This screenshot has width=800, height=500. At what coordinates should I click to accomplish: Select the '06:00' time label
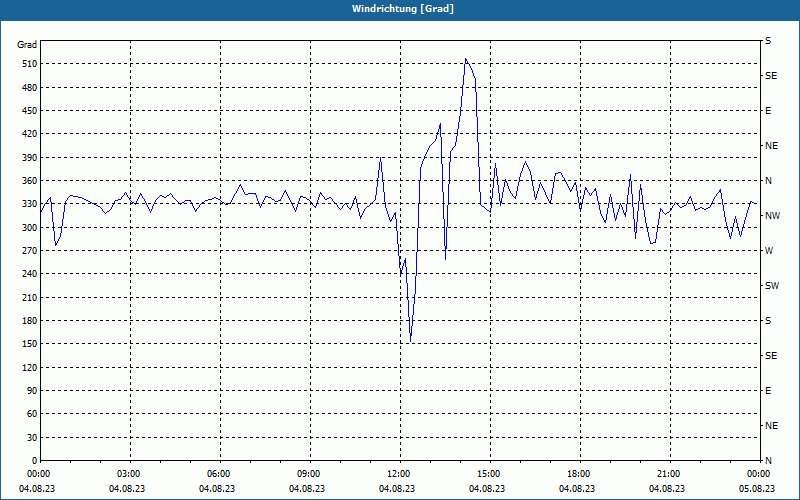tap(219, 474)
